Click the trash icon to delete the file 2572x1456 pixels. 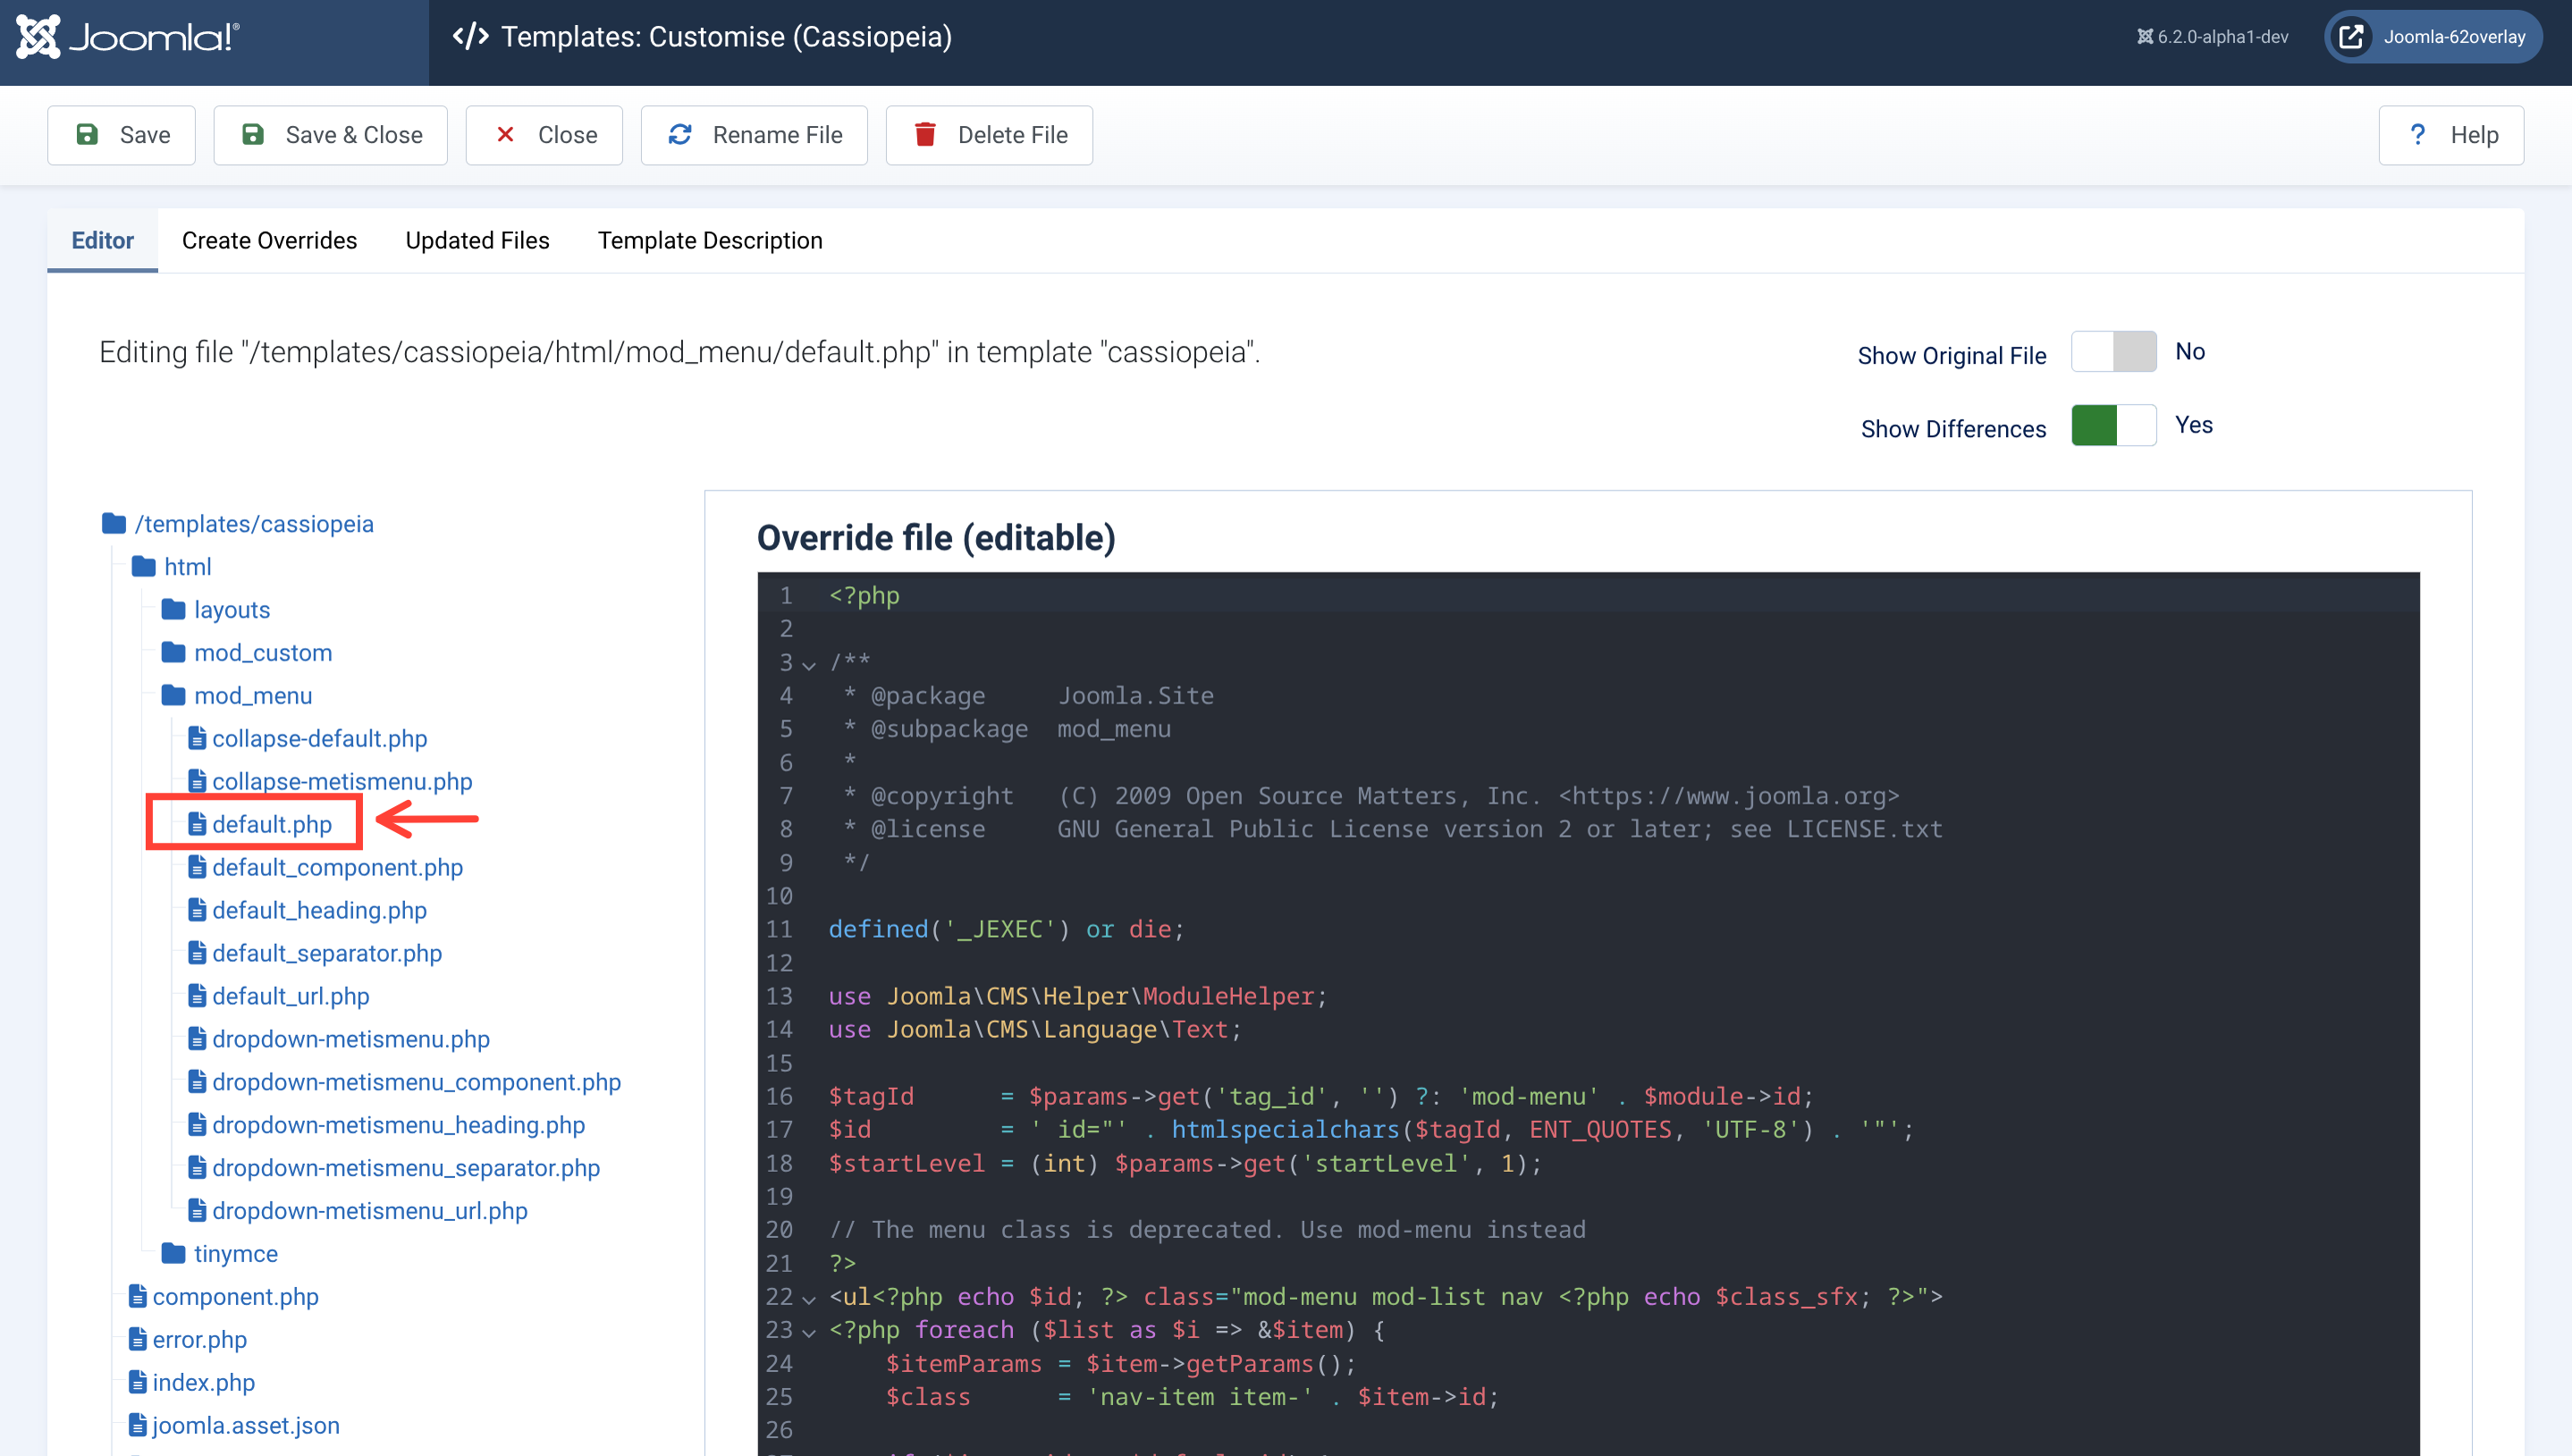925,134
